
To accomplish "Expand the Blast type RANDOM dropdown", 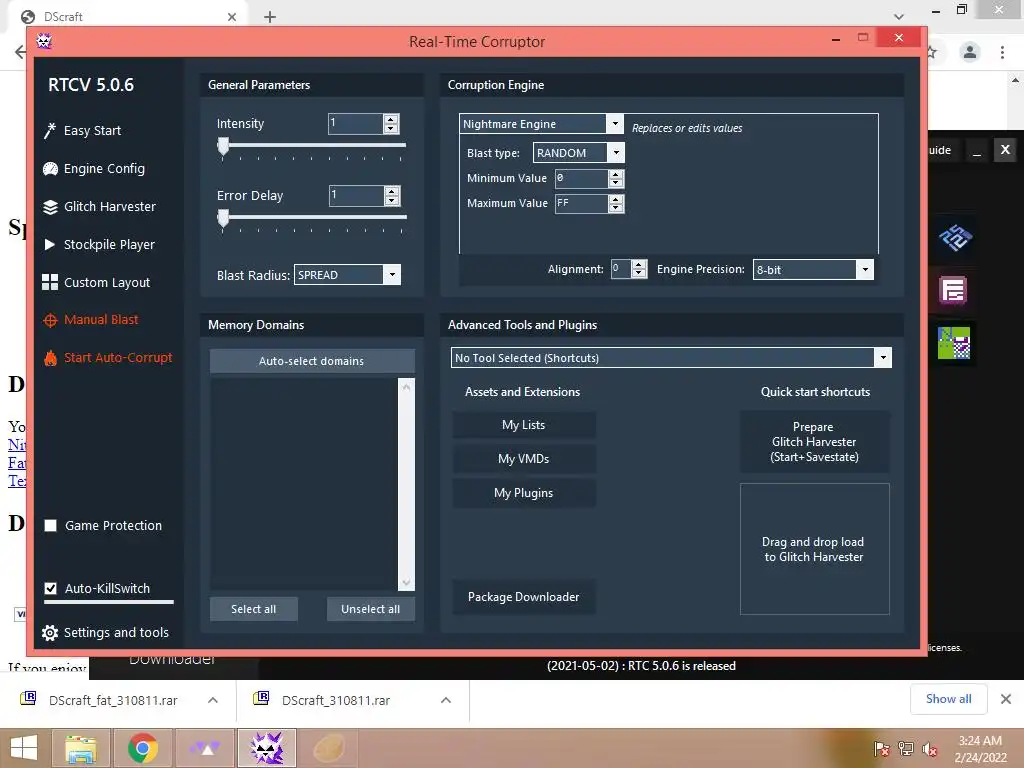I will pyautogui.click(x=616, y=153).
